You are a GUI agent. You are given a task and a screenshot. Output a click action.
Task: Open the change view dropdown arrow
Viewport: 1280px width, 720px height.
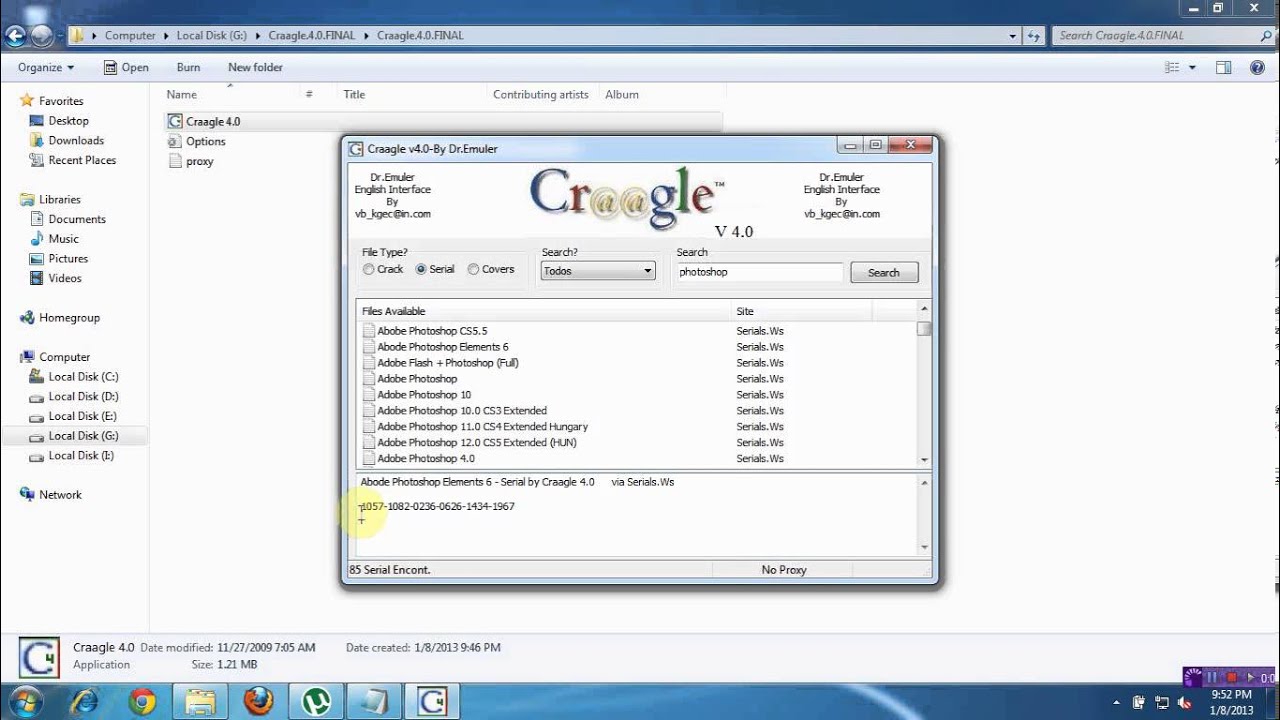coord(1192,67)
